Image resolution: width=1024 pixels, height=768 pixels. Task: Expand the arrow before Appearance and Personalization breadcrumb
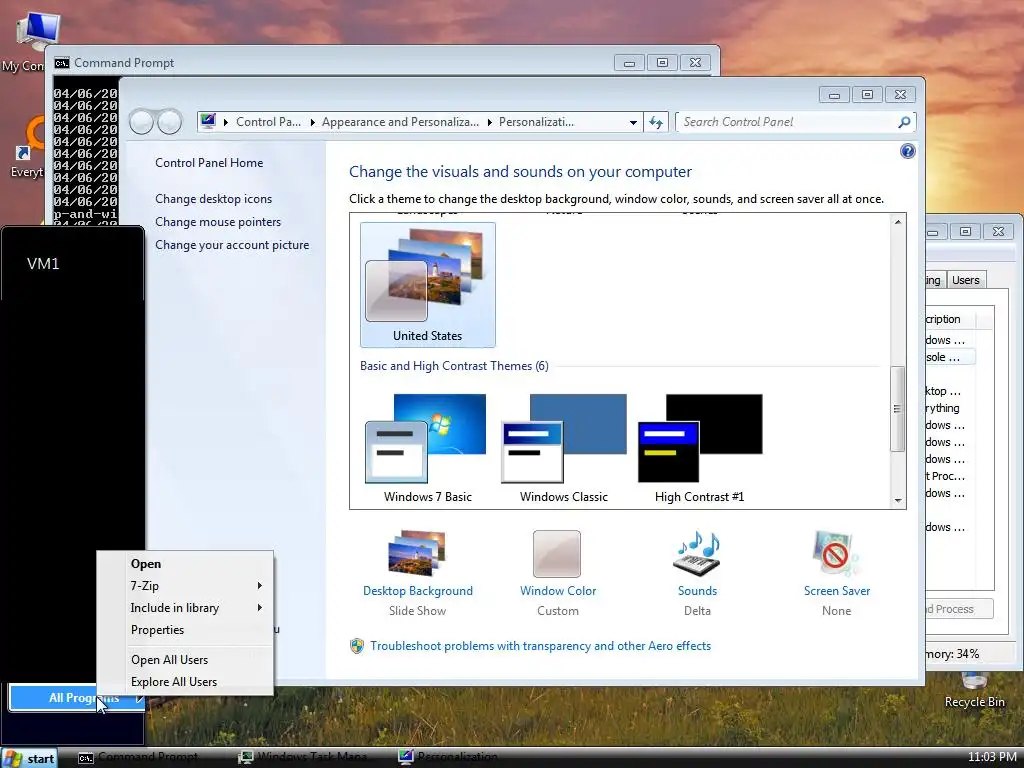pos(312,122)
